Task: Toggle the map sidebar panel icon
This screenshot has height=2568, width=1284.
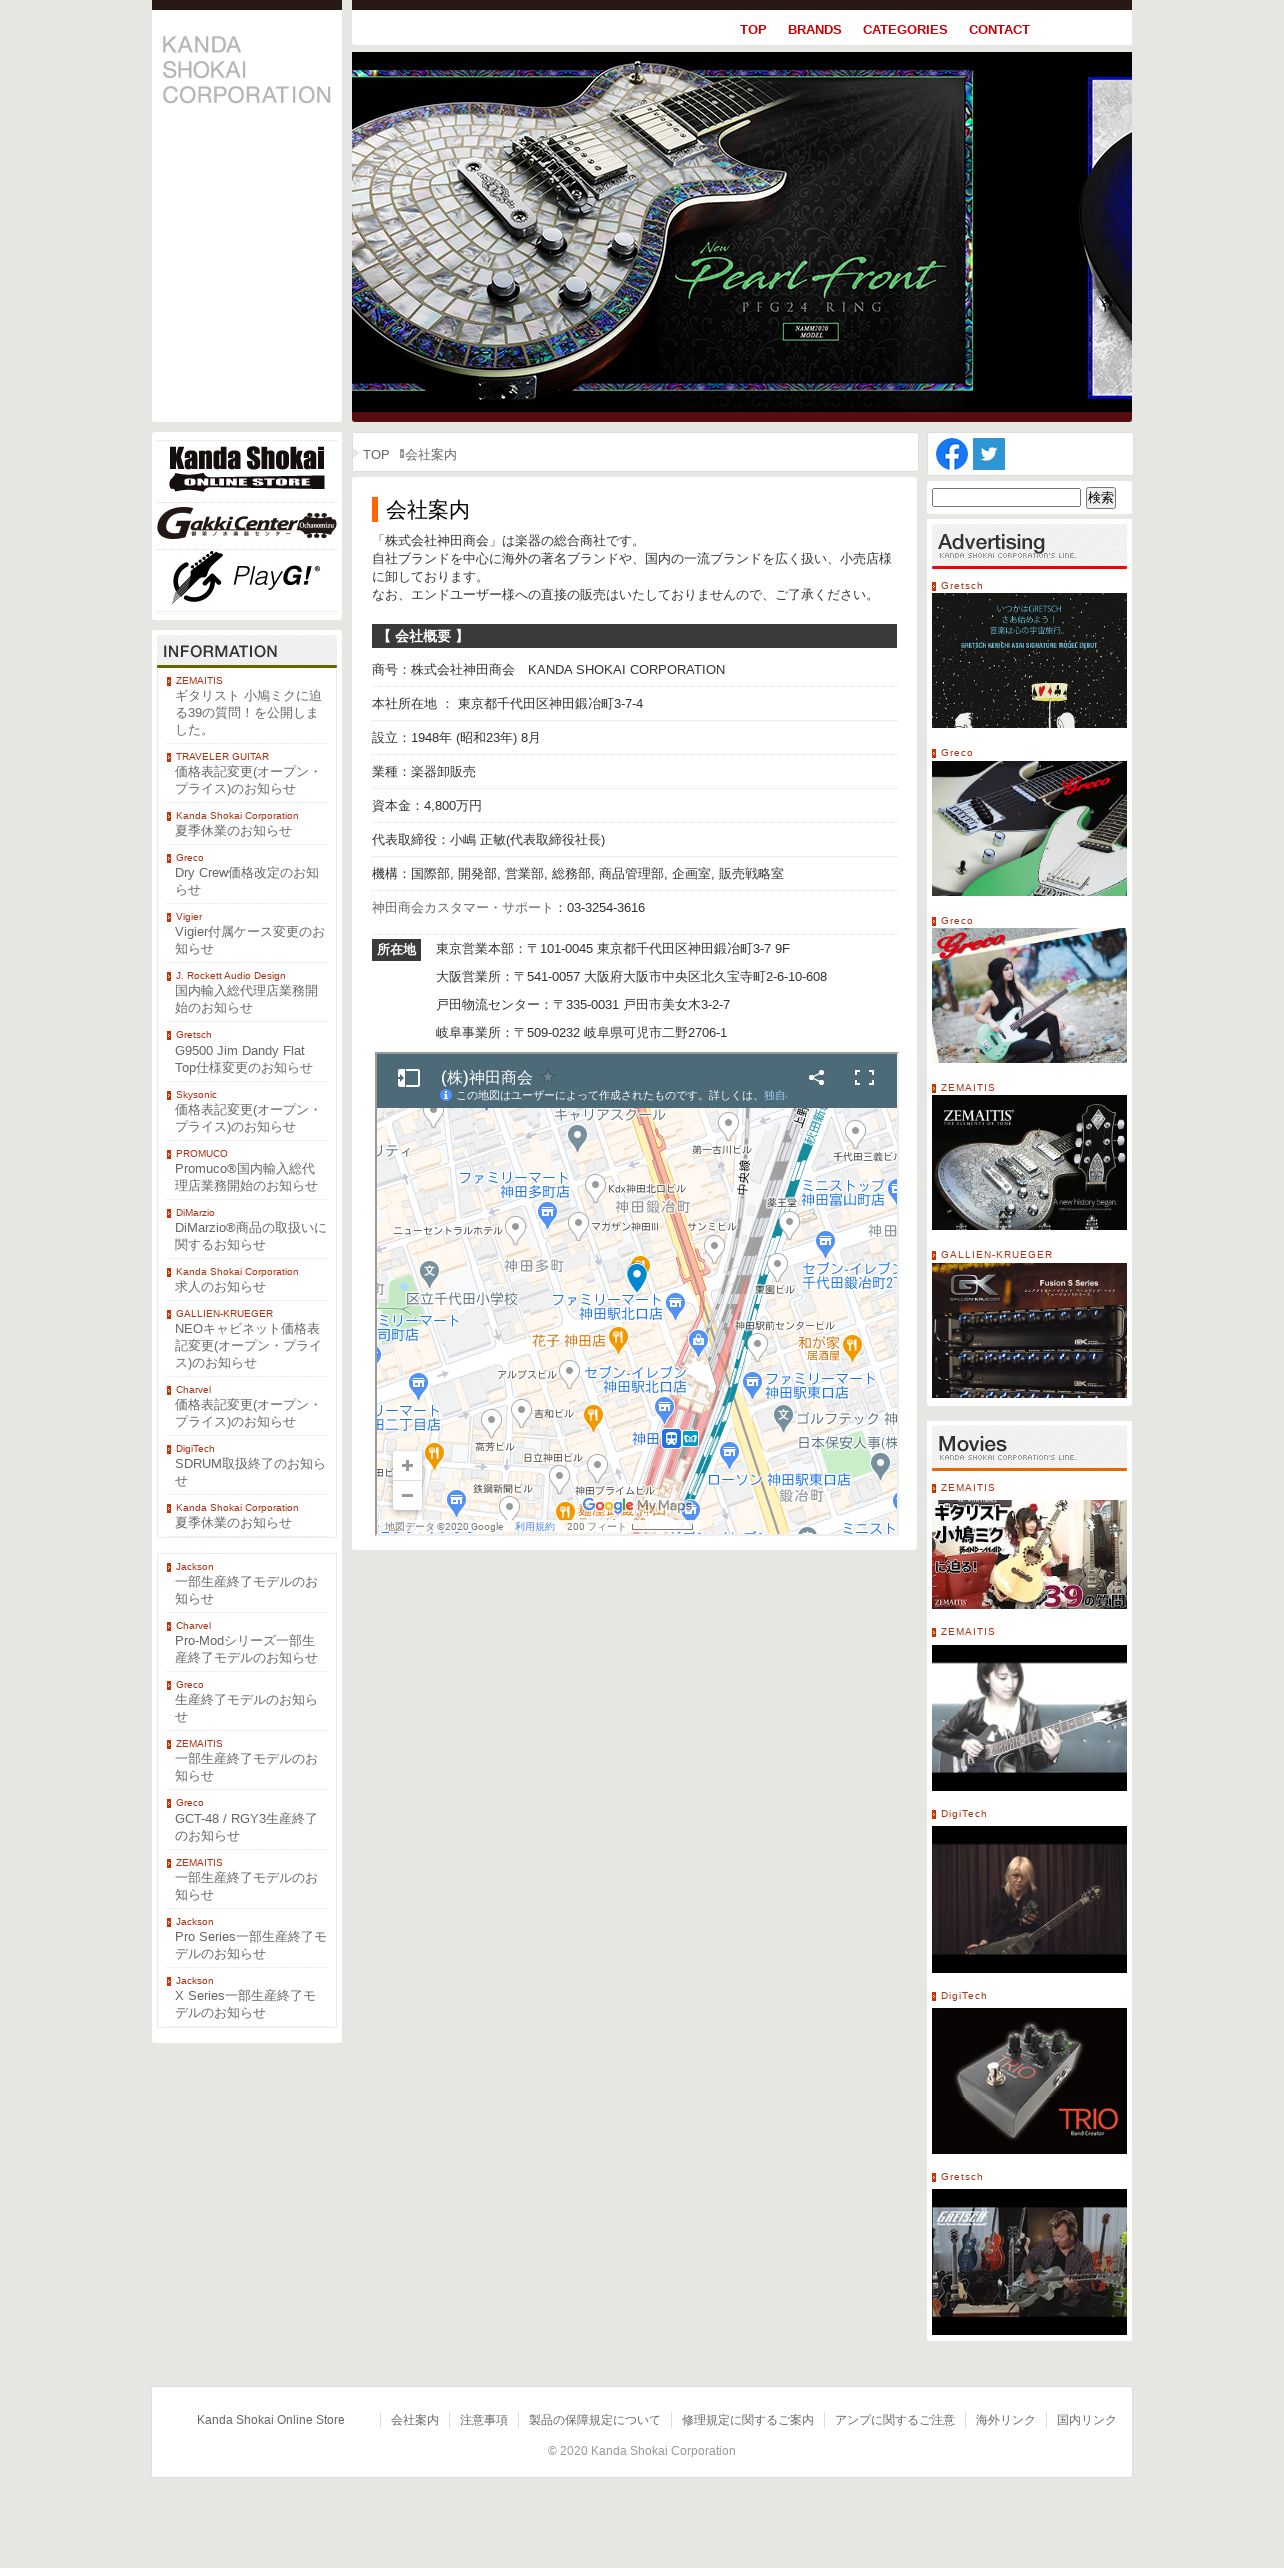Action: pyautogui.click(x=408, y=1077)
